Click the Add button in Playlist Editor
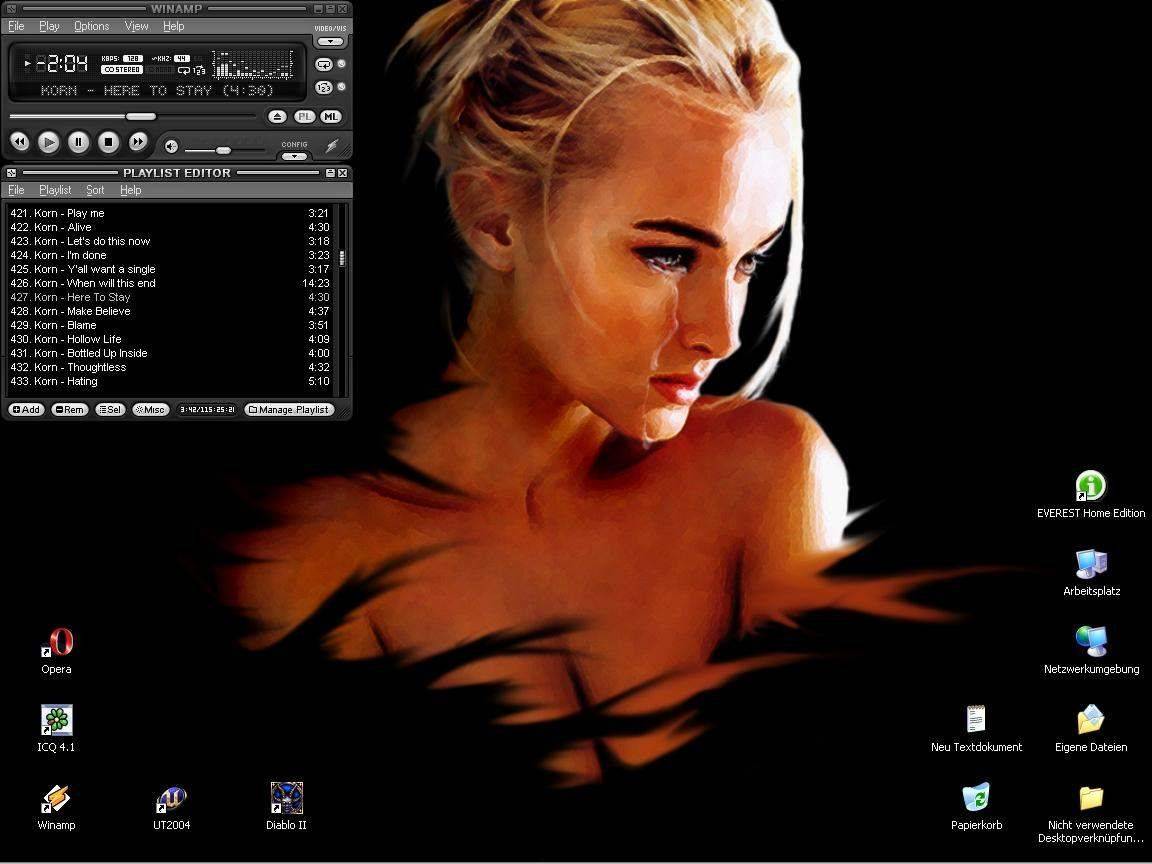This screenshot has width=1152, height=864. (x=26, y=409)
